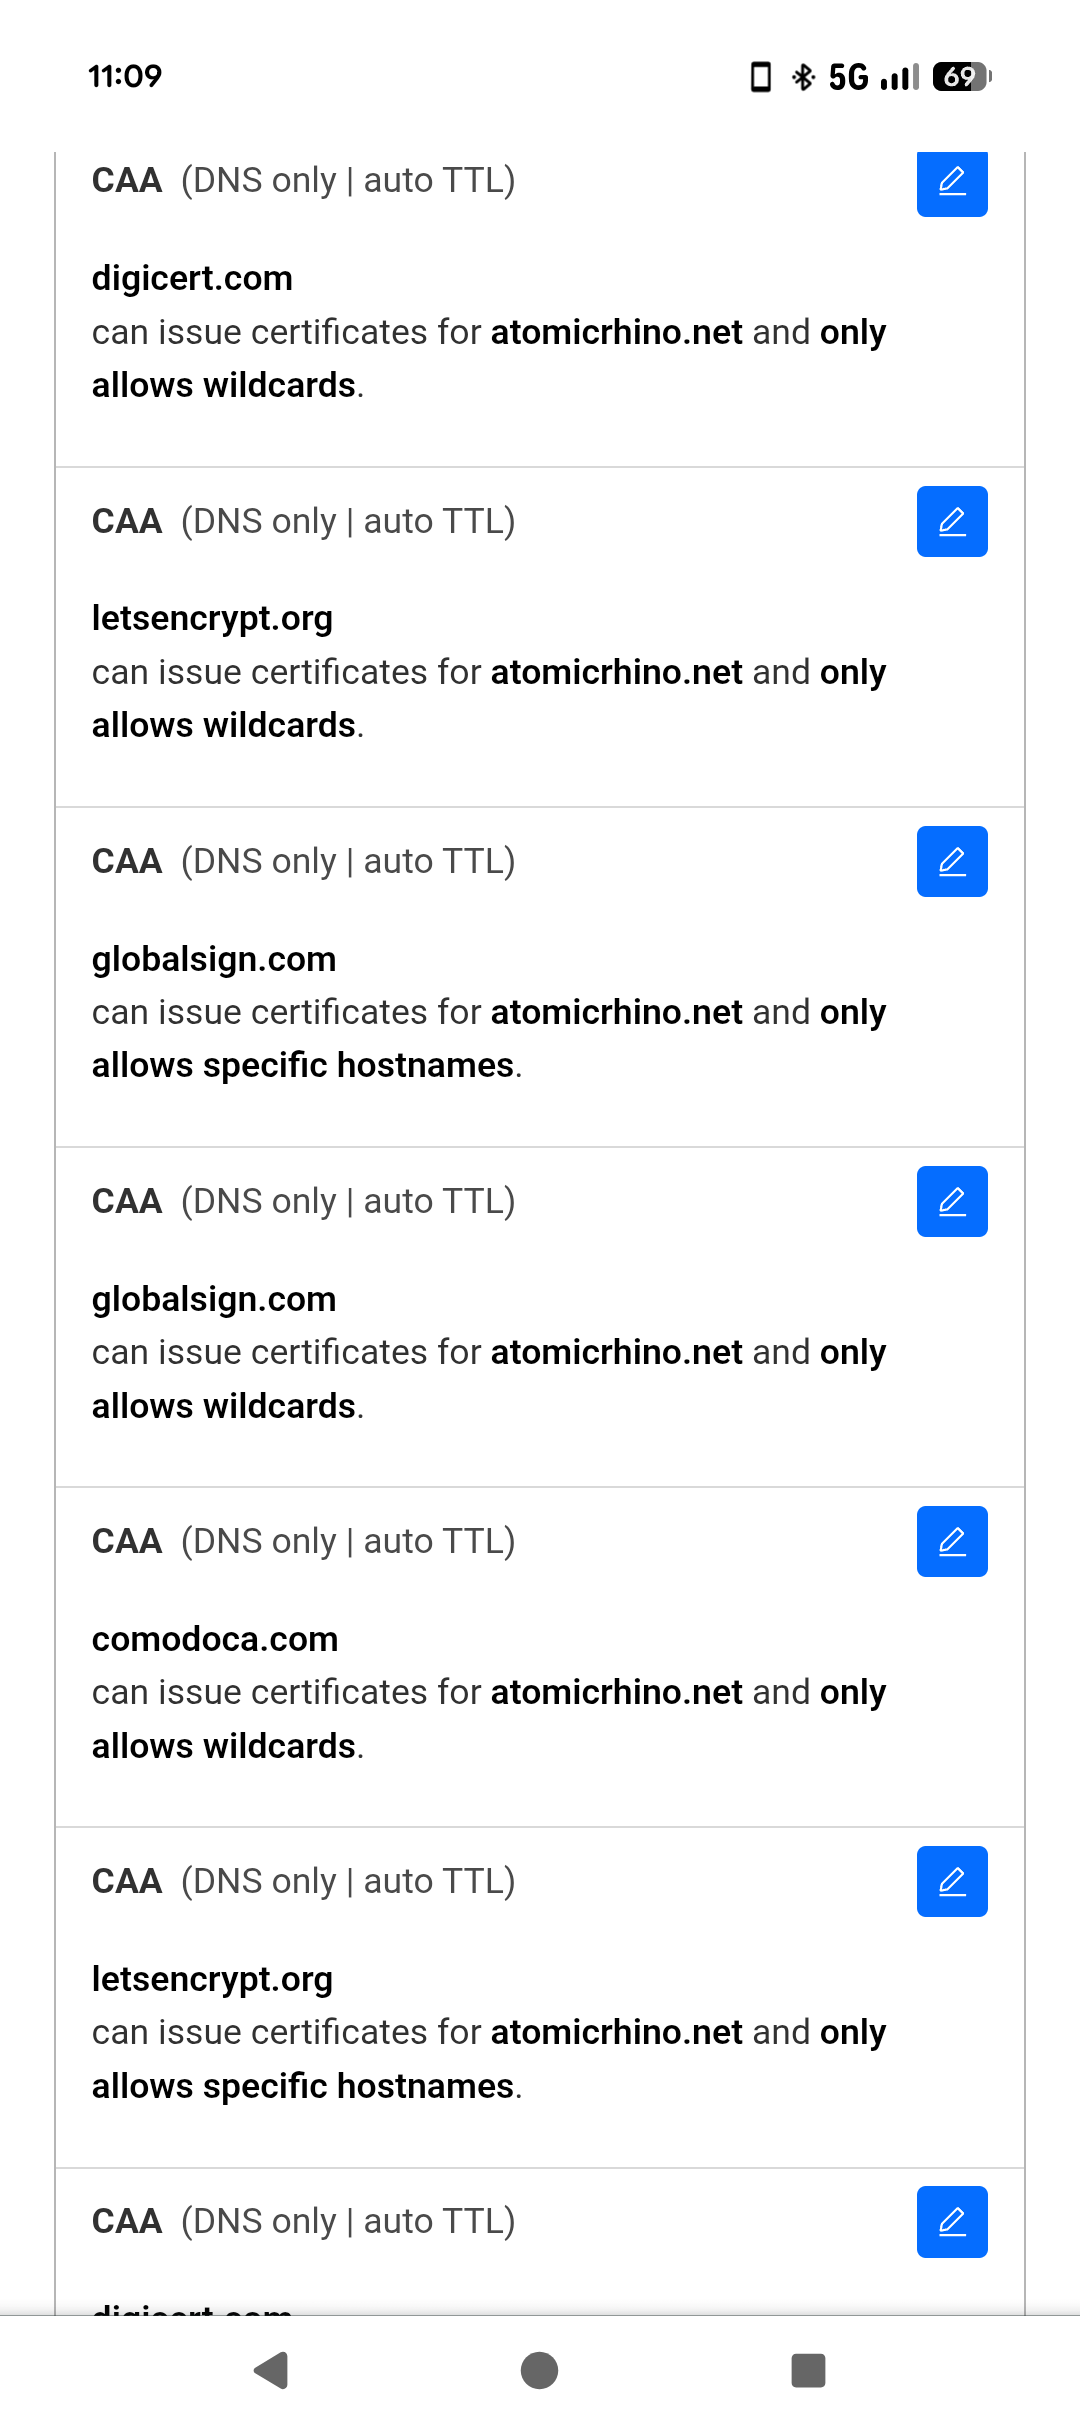Edit the partially cut-off CAA record
Image resolution: width=1080 pixels, height=2424 pixels.
point(952,2221)
